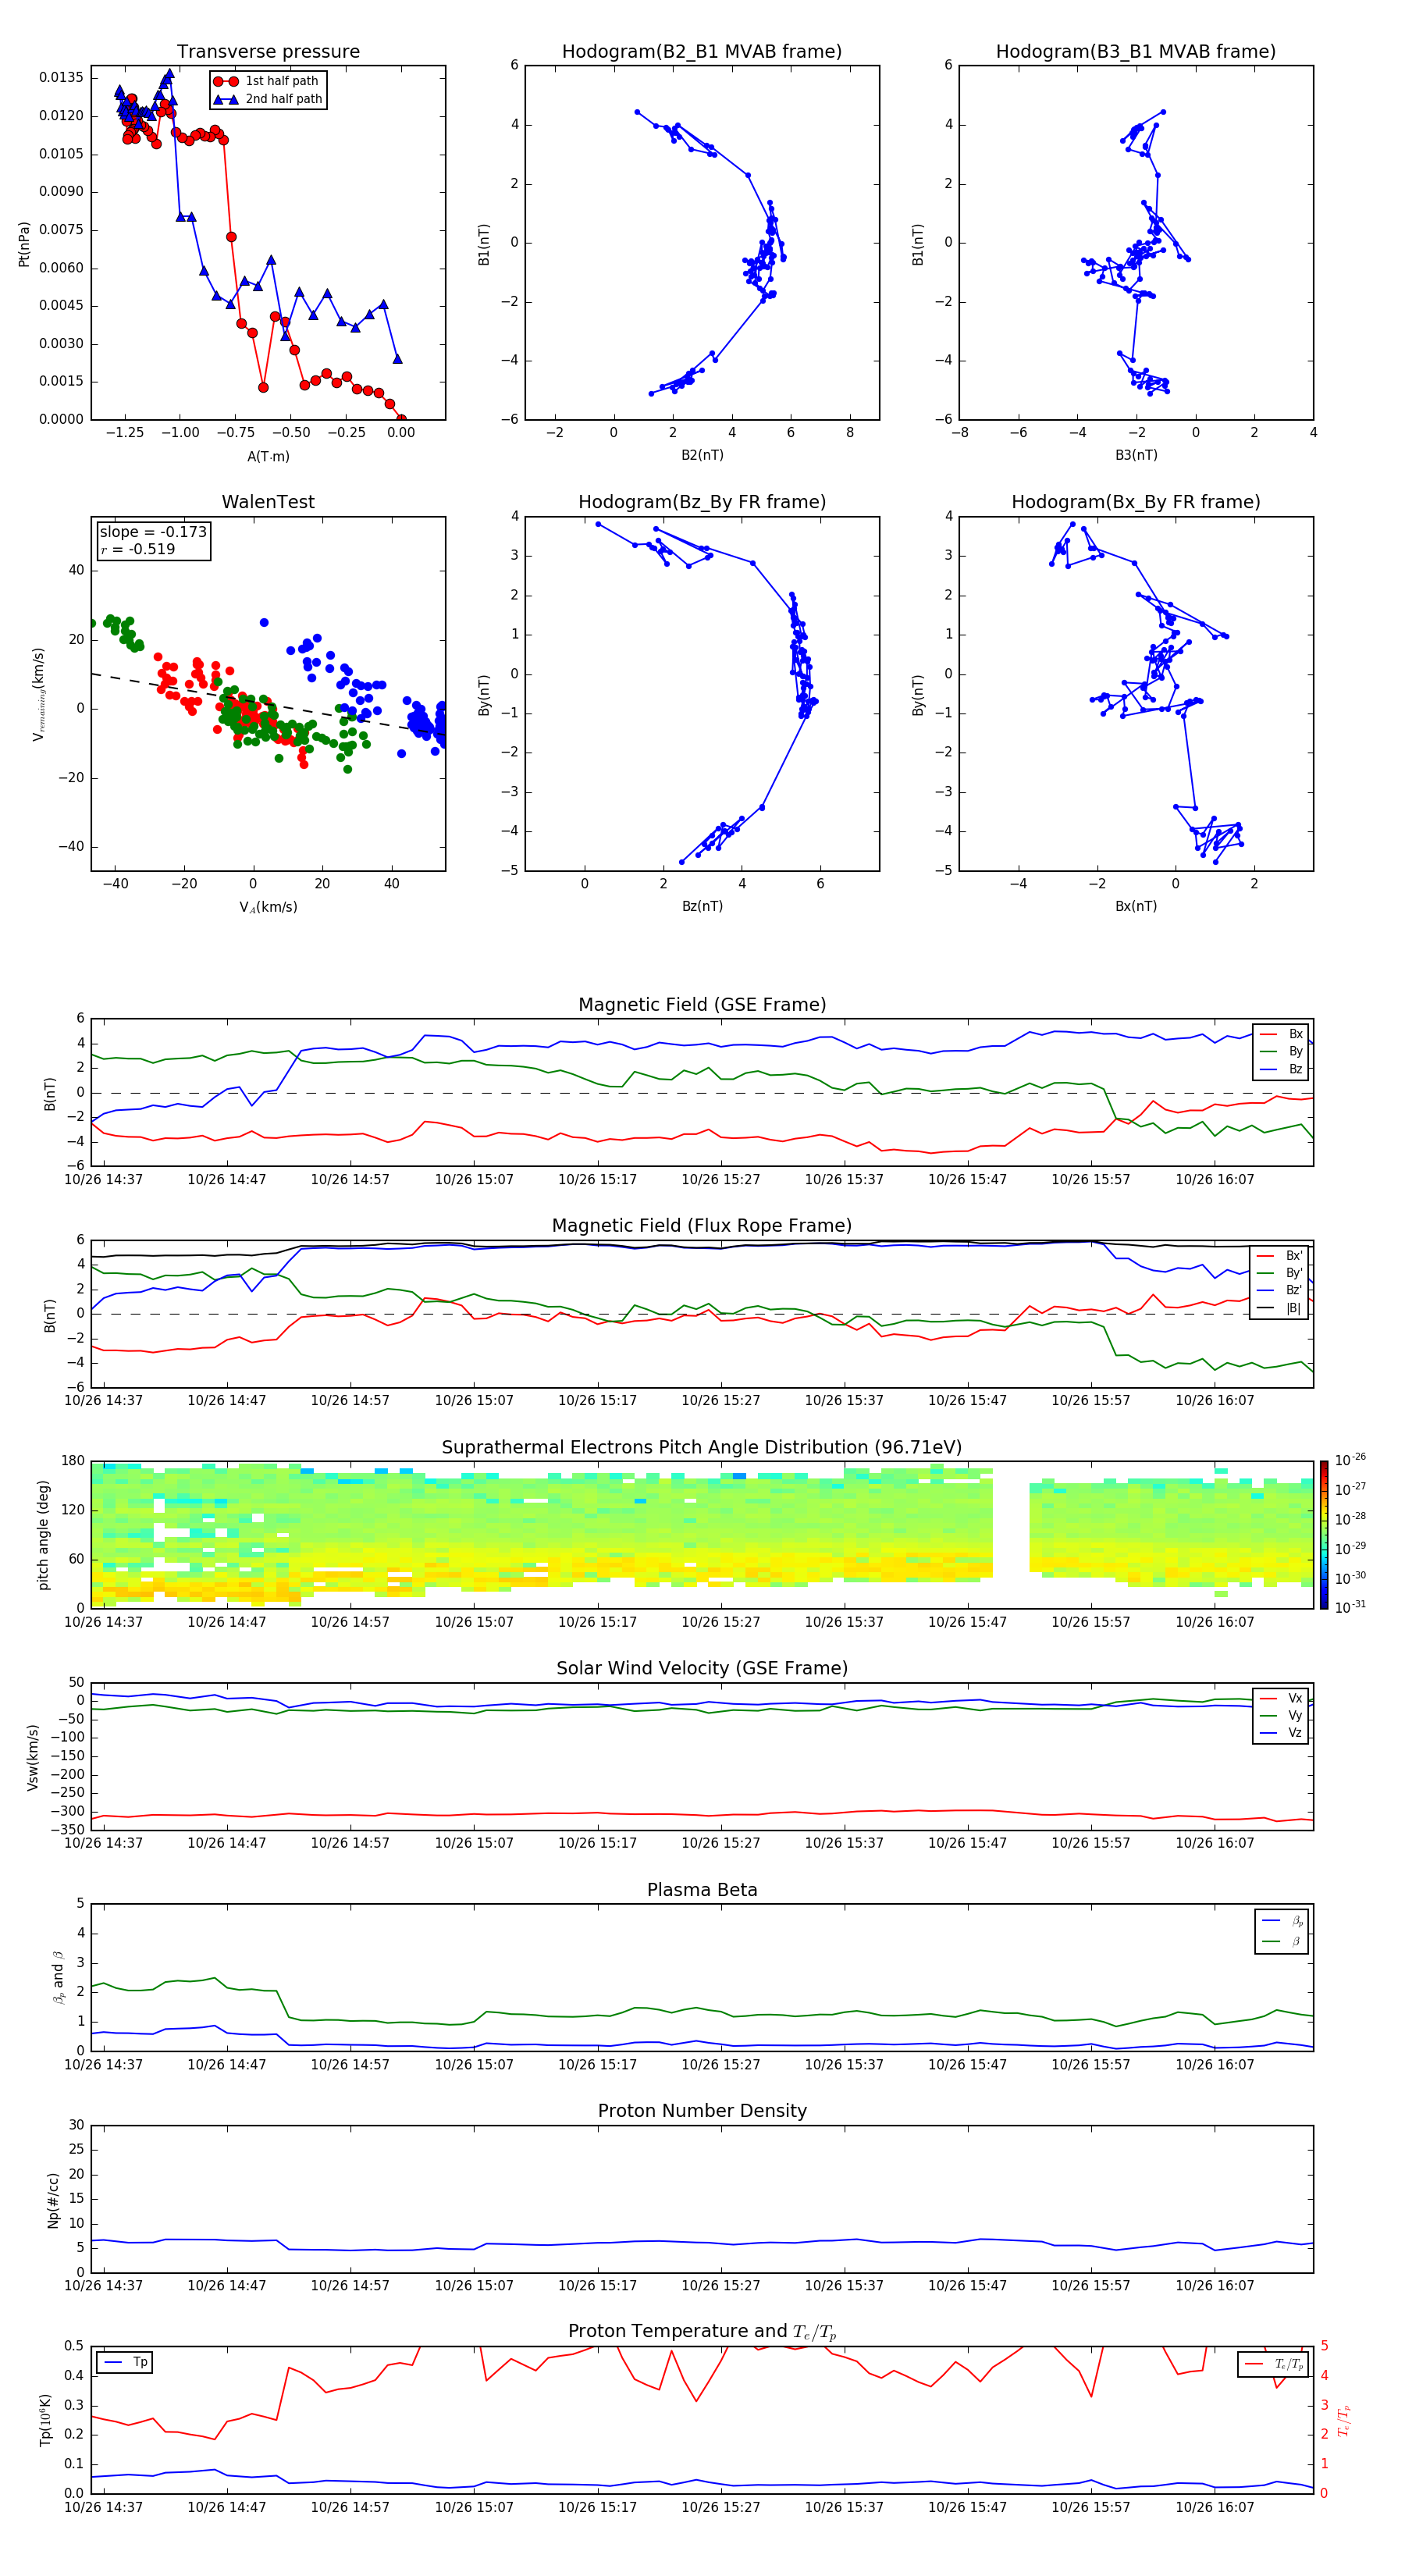Select "Bx" in the GSE magnetic field legend
Image resolution: width=1405 pixels, height=2576 pixels.
[x=1282, y=1034]
